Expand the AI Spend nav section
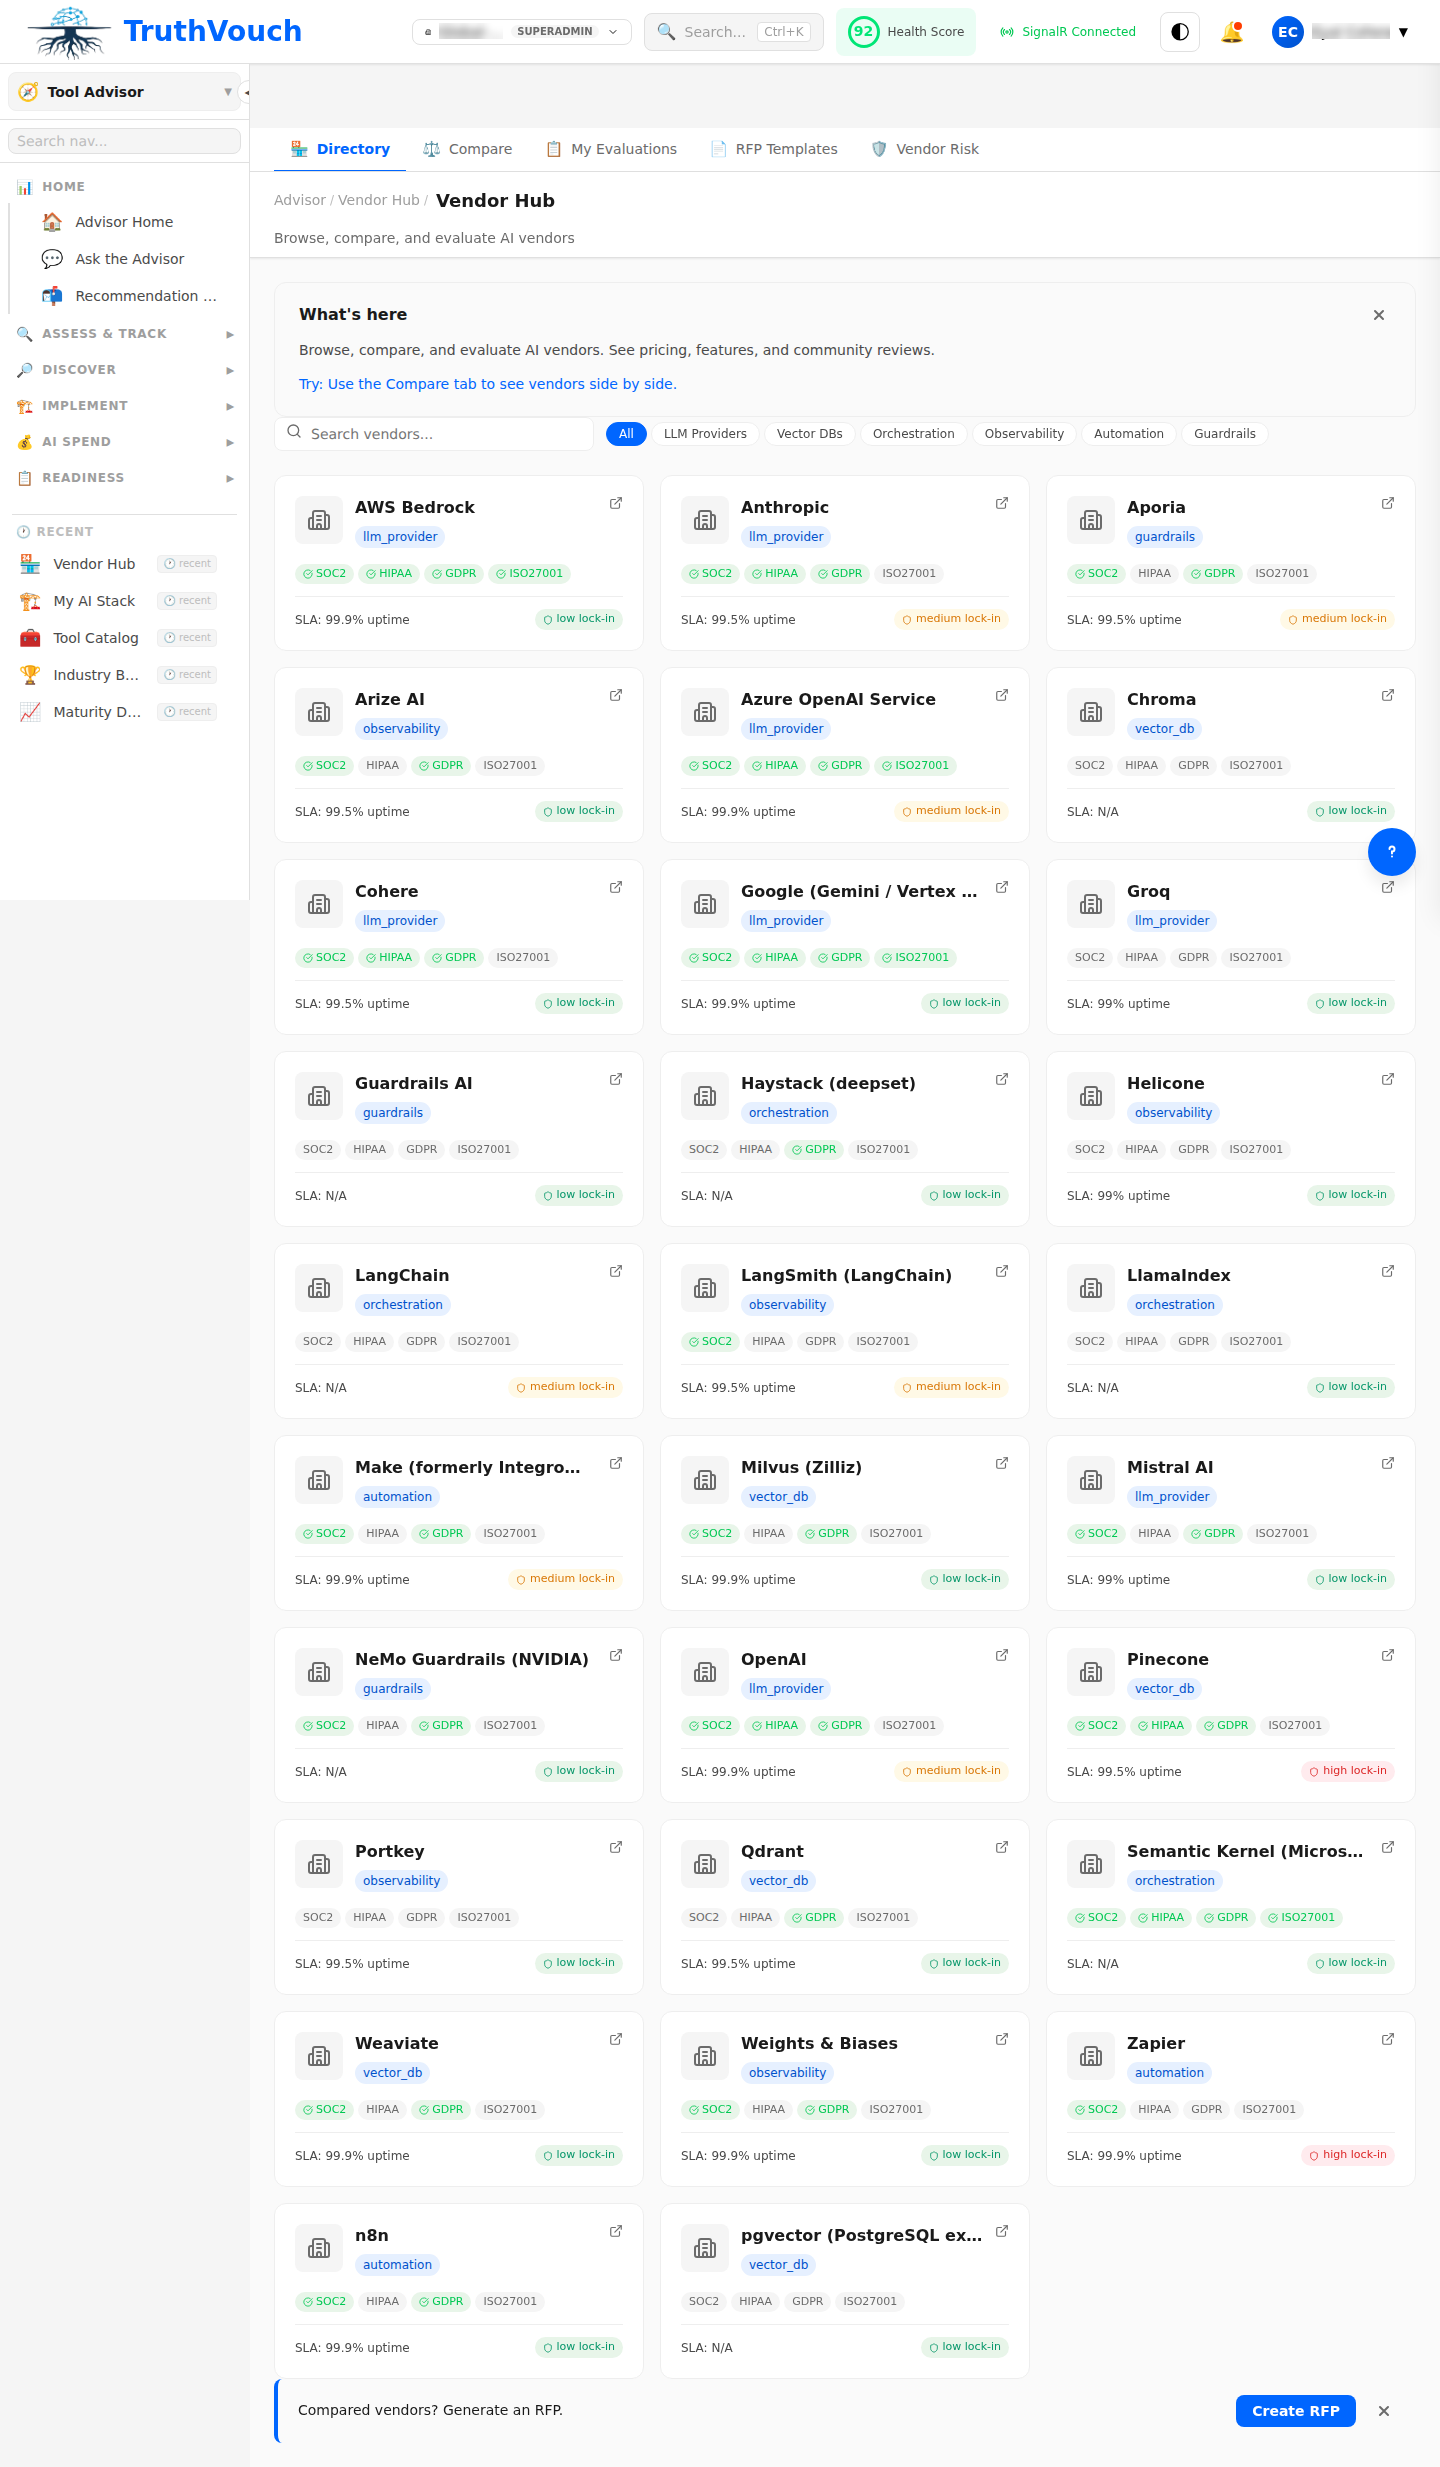The image size is (1440, 2467). tap(124, 442)
